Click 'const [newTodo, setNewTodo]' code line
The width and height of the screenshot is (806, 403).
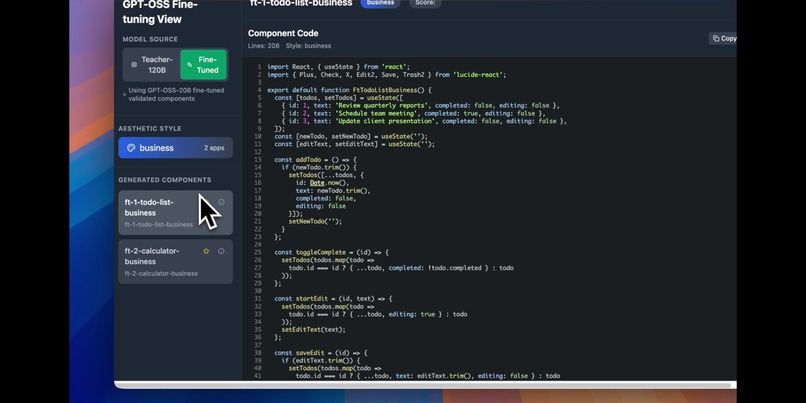351,137
